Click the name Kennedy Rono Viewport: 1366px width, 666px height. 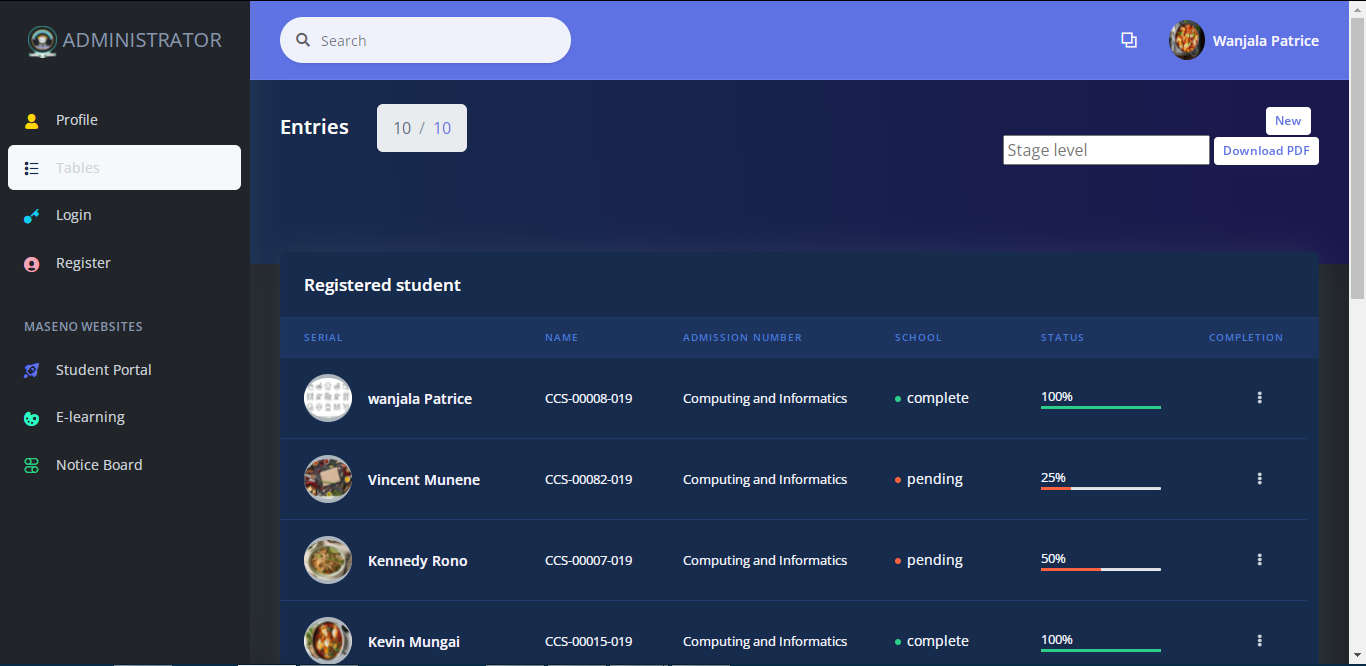tap(418, 561)
